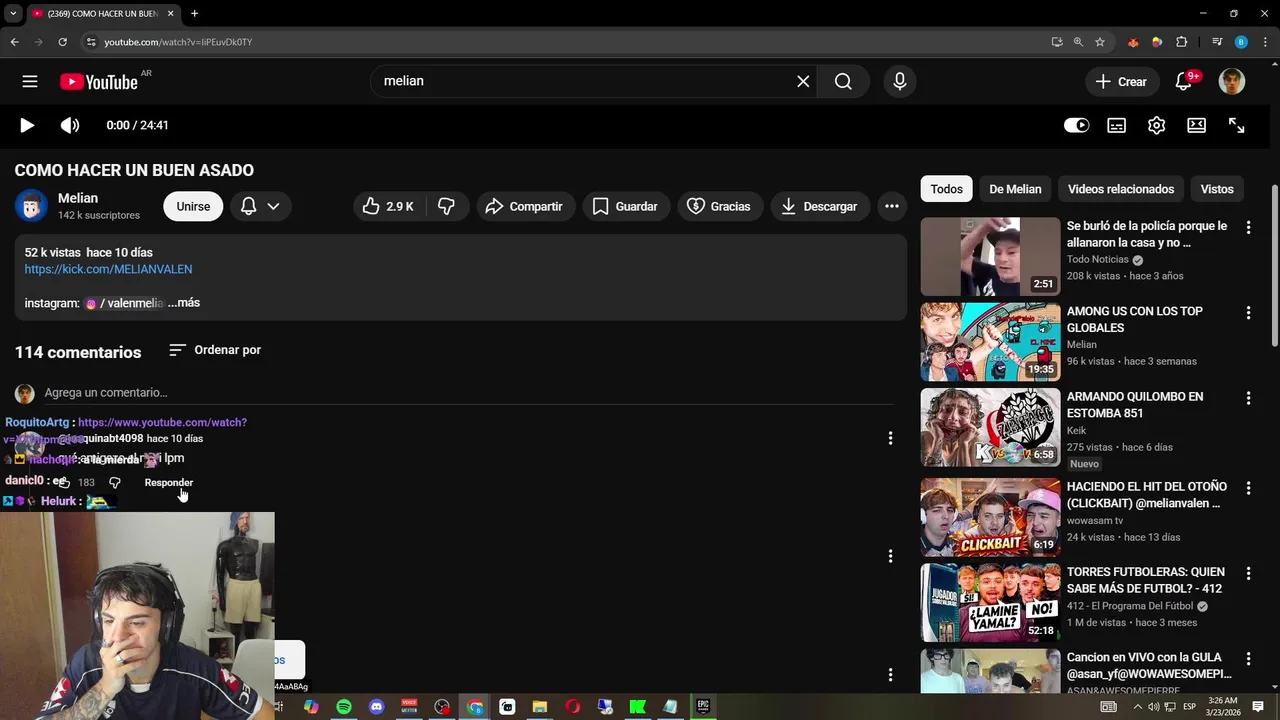Viewport: 1280px width, 720px height.
Task: Open the 'HACIENDO EL HIT DEL OTOÑO' title
Action: point(1147,495)
